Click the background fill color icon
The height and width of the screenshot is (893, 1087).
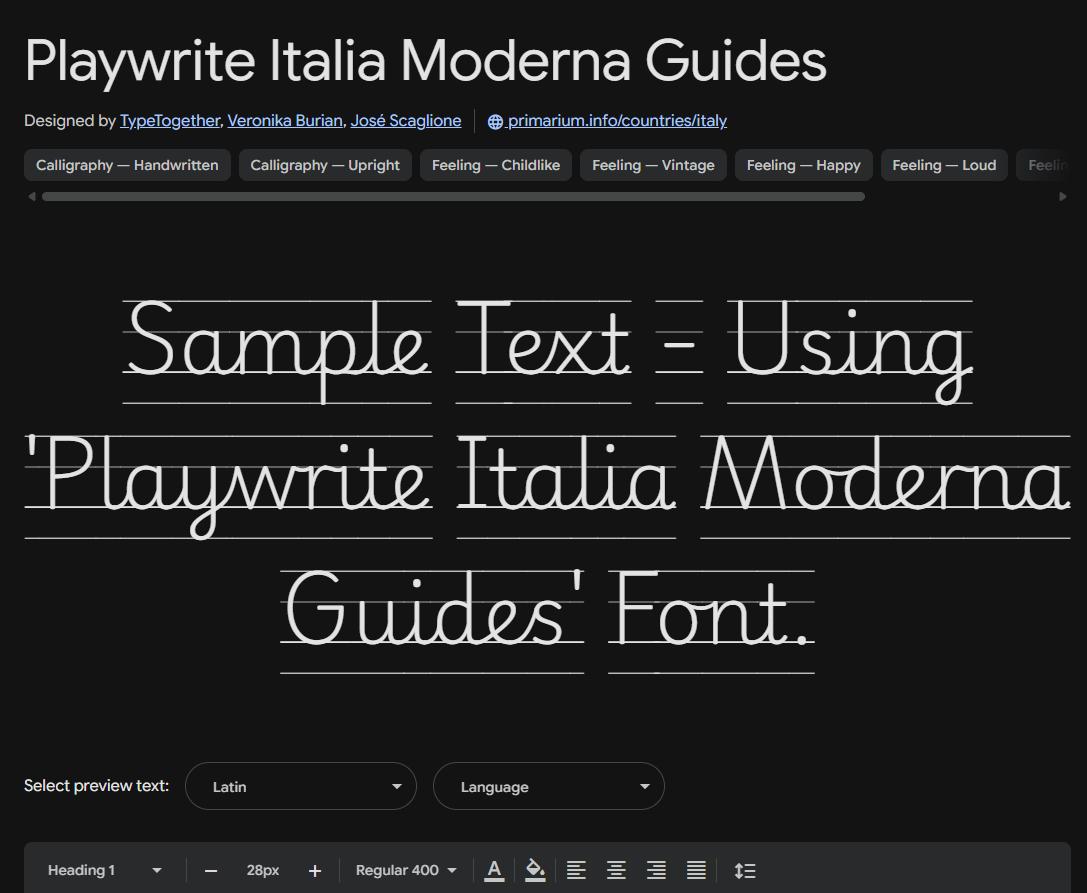click(x=534, y=870)
